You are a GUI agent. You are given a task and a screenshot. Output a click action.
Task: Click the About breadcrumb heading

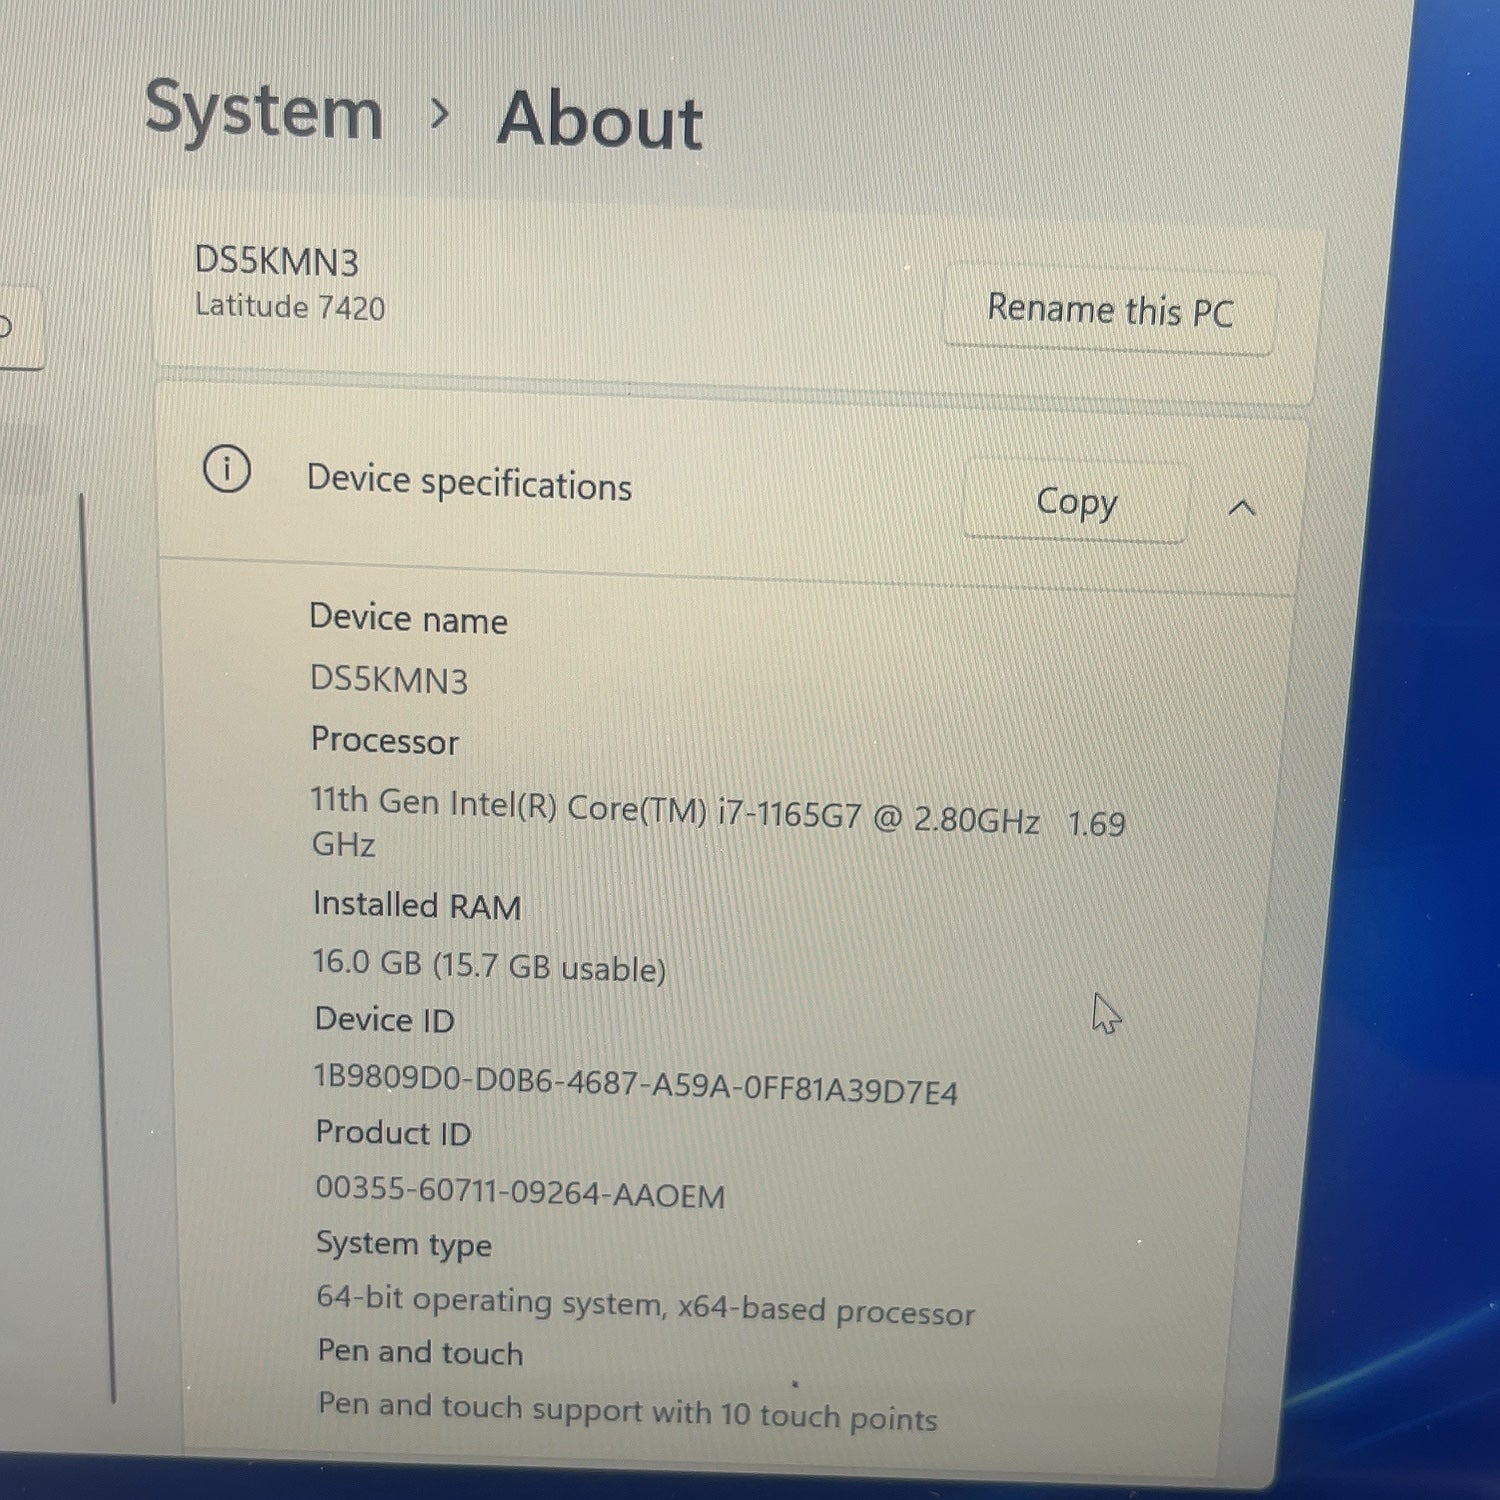[601, 120]
